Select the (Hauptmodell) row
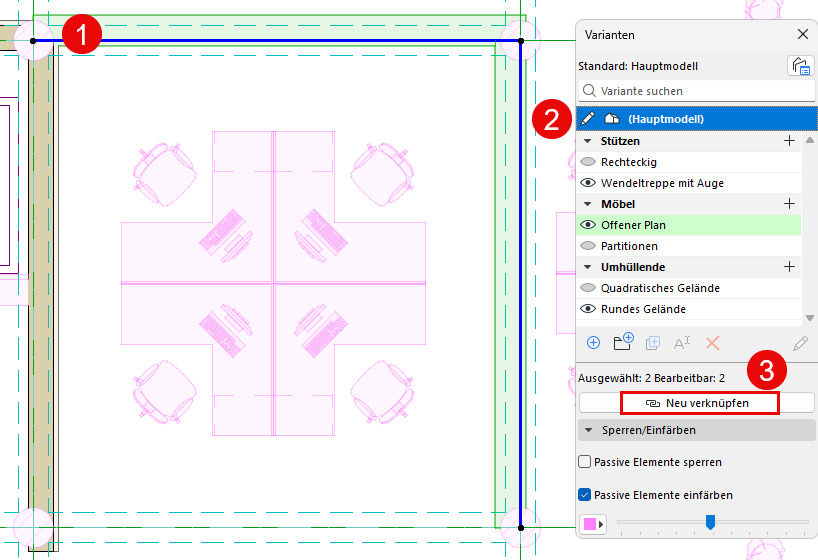818x560 pixels. pos(697,118)
